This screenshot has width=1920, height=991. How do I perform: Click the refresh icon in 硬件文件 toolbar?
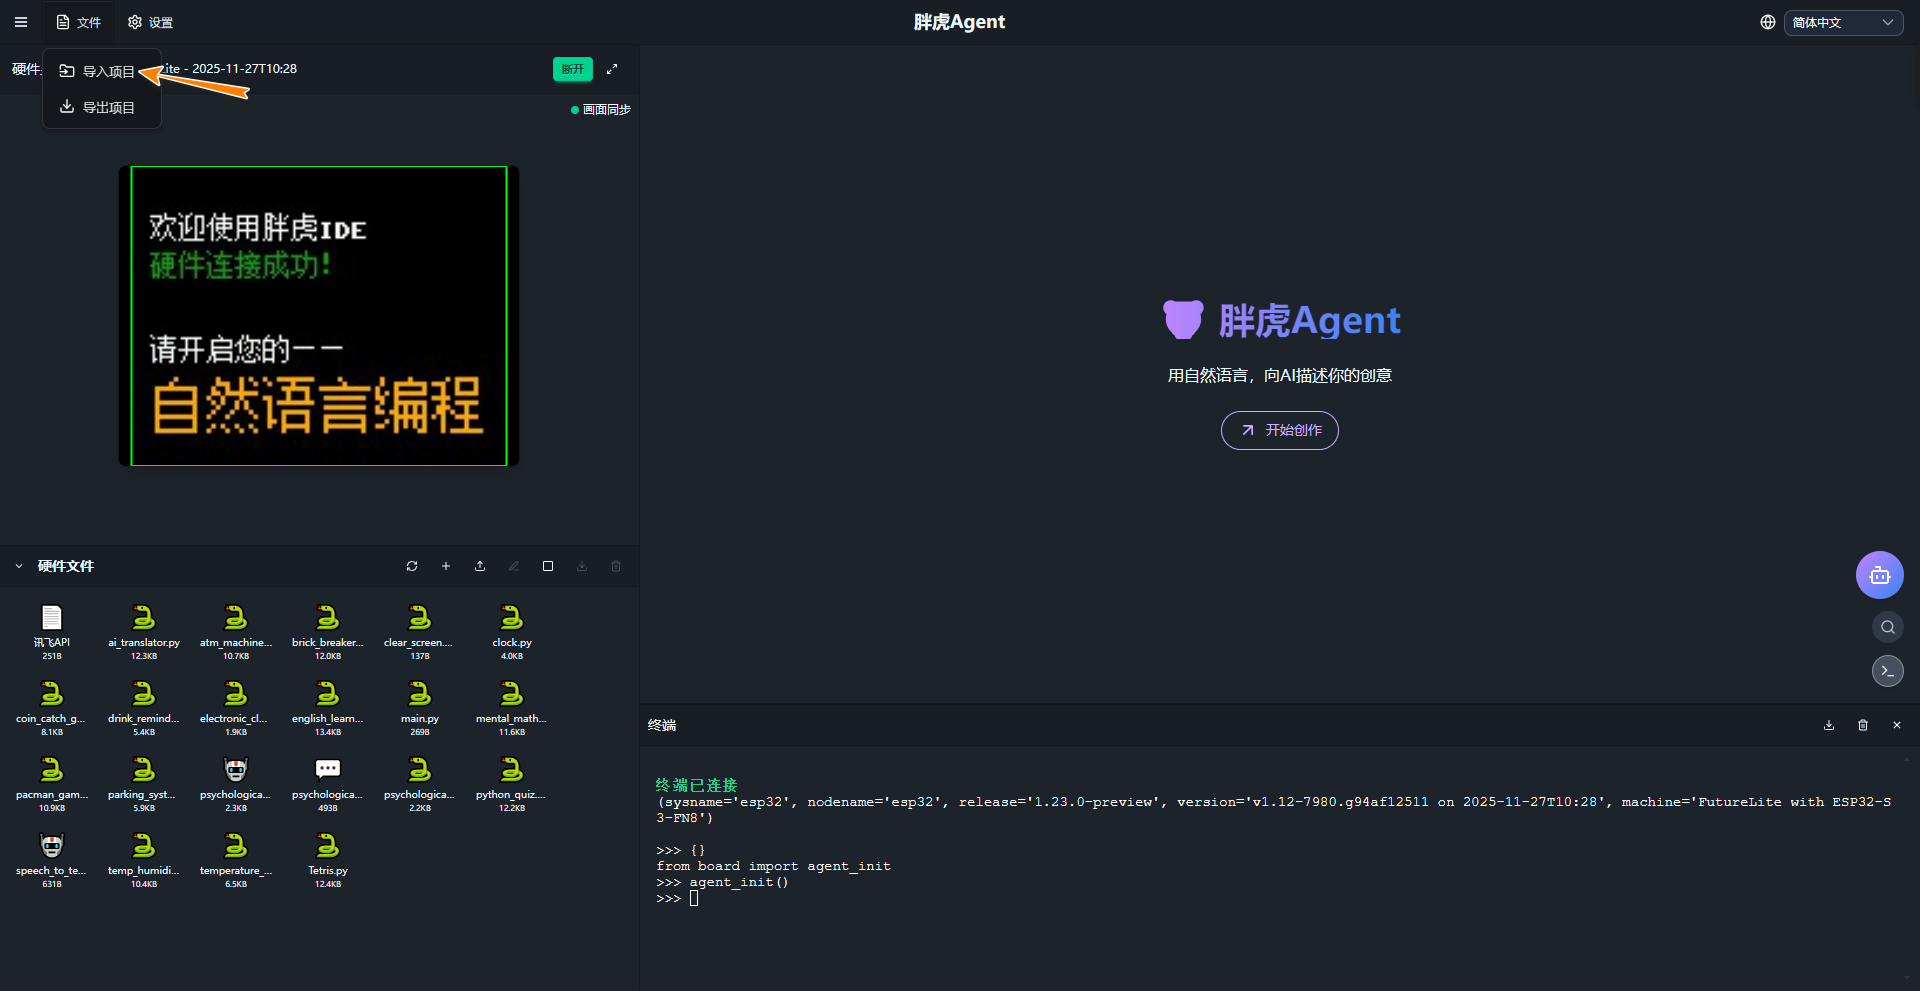[412, 566]
